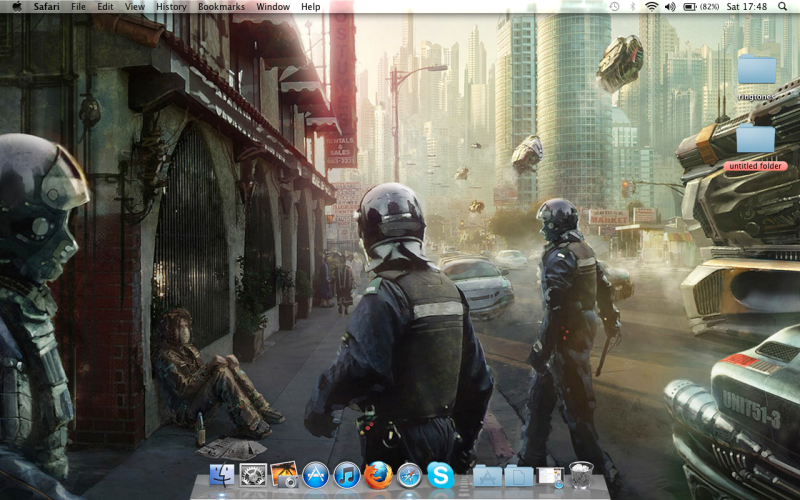Open iPhoto from the Dock
800x500 pixels.
tap(284, 475)
